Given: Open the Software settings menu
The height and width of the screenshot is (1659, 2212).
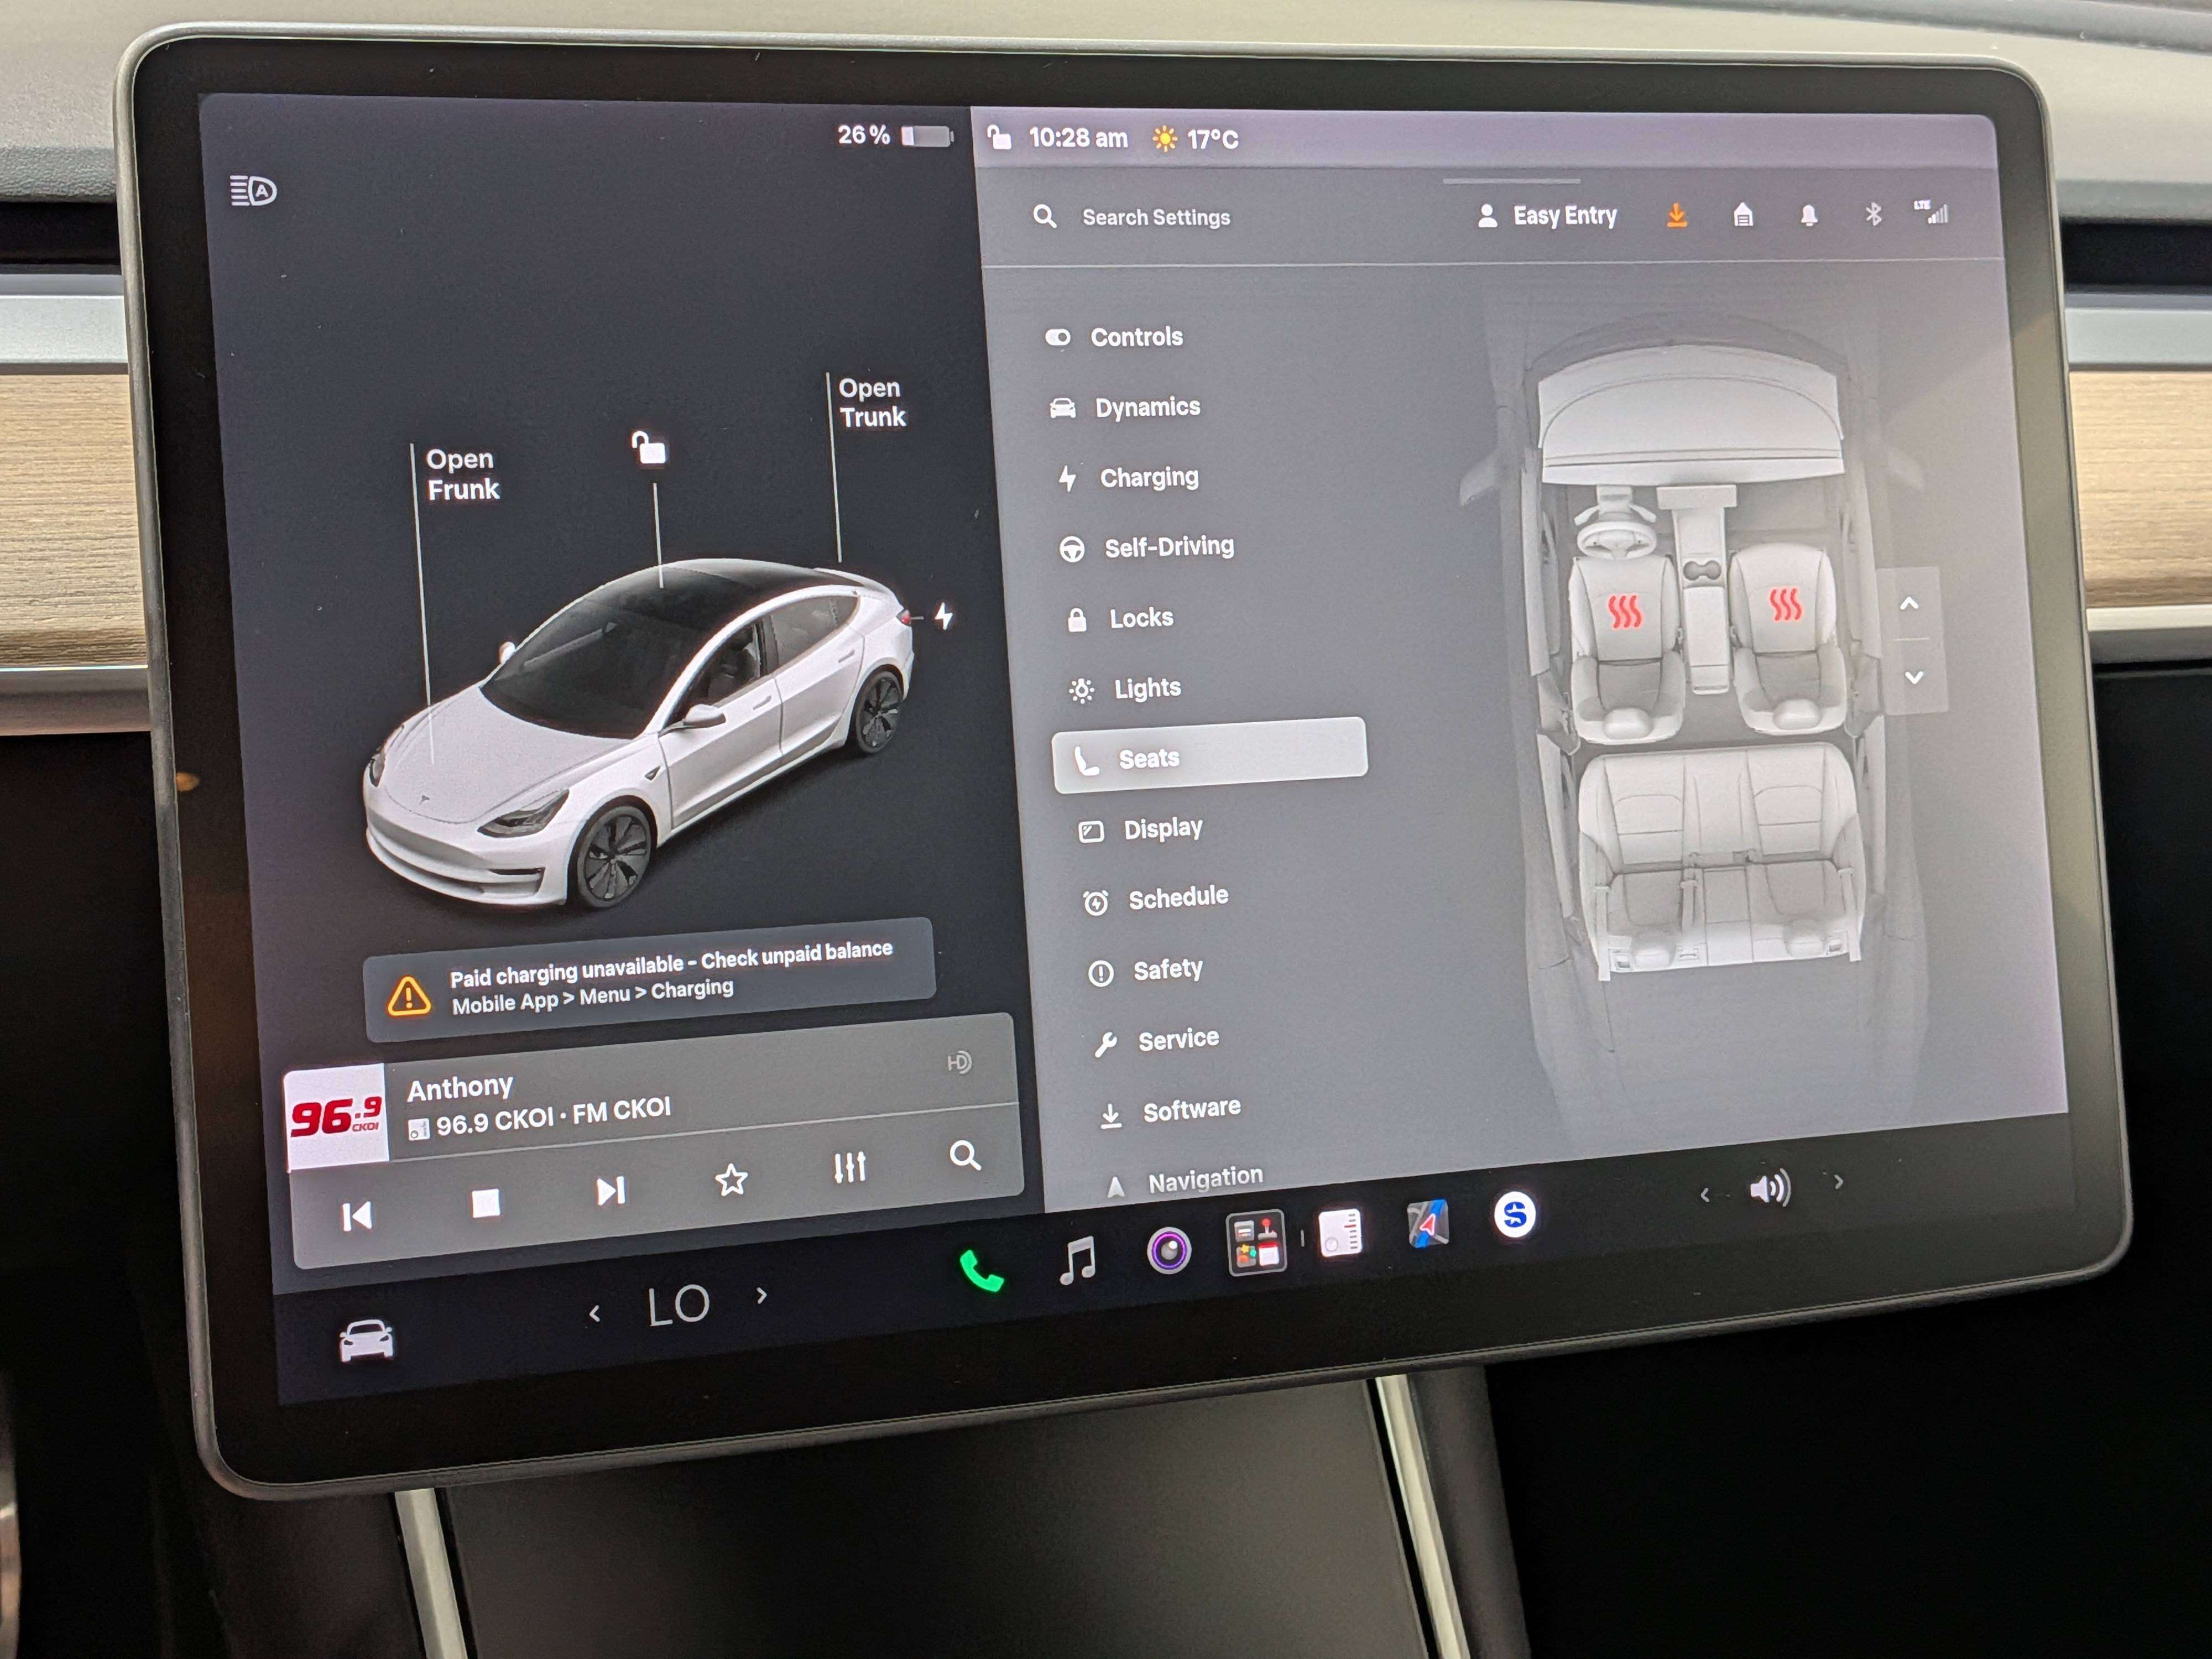Looking at the screenshot, I should (1171, 1111).
